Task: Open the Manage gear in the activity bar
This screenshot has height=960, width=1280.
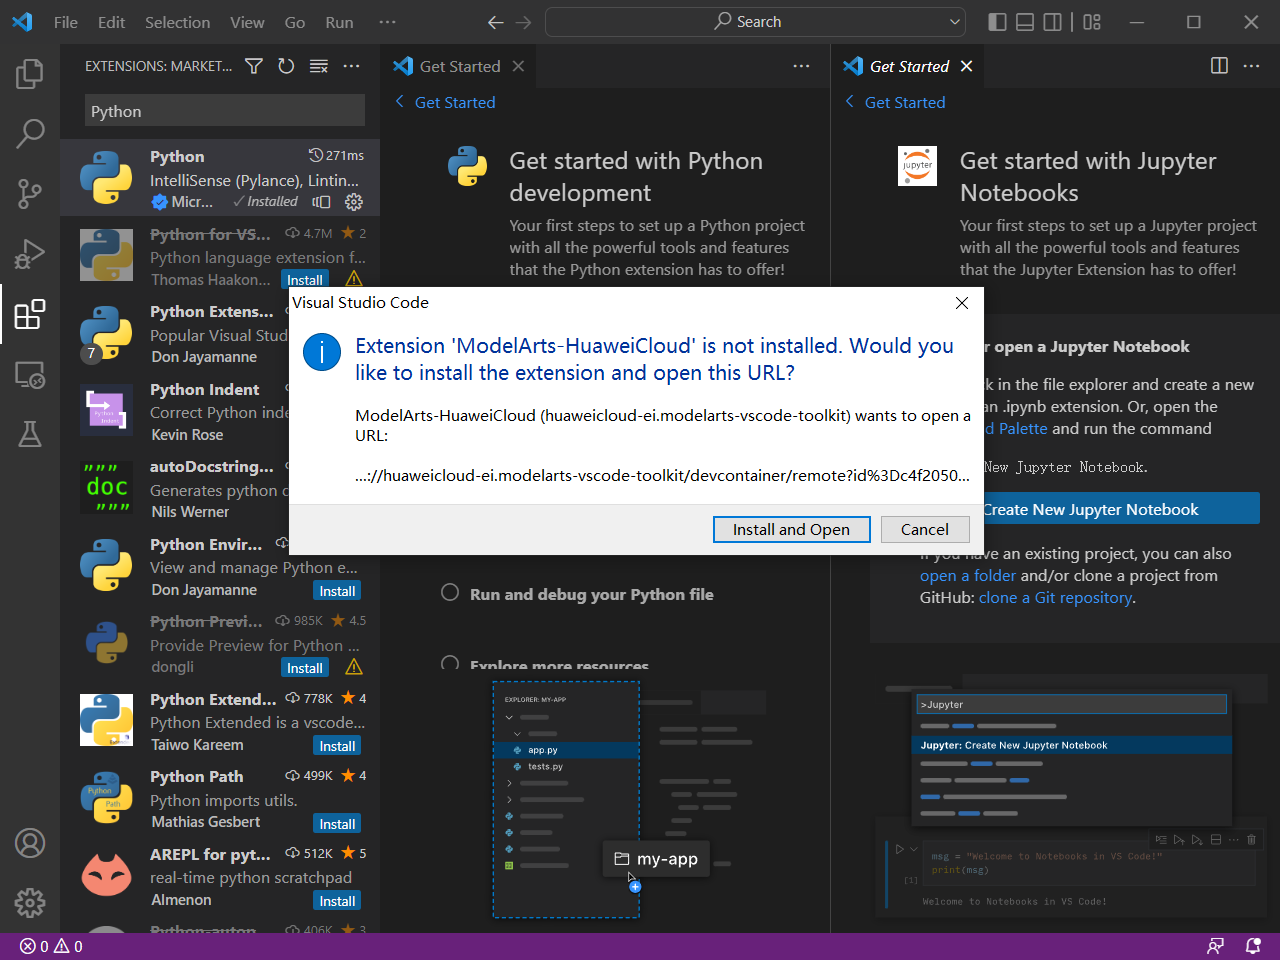Action: (30, 903)
